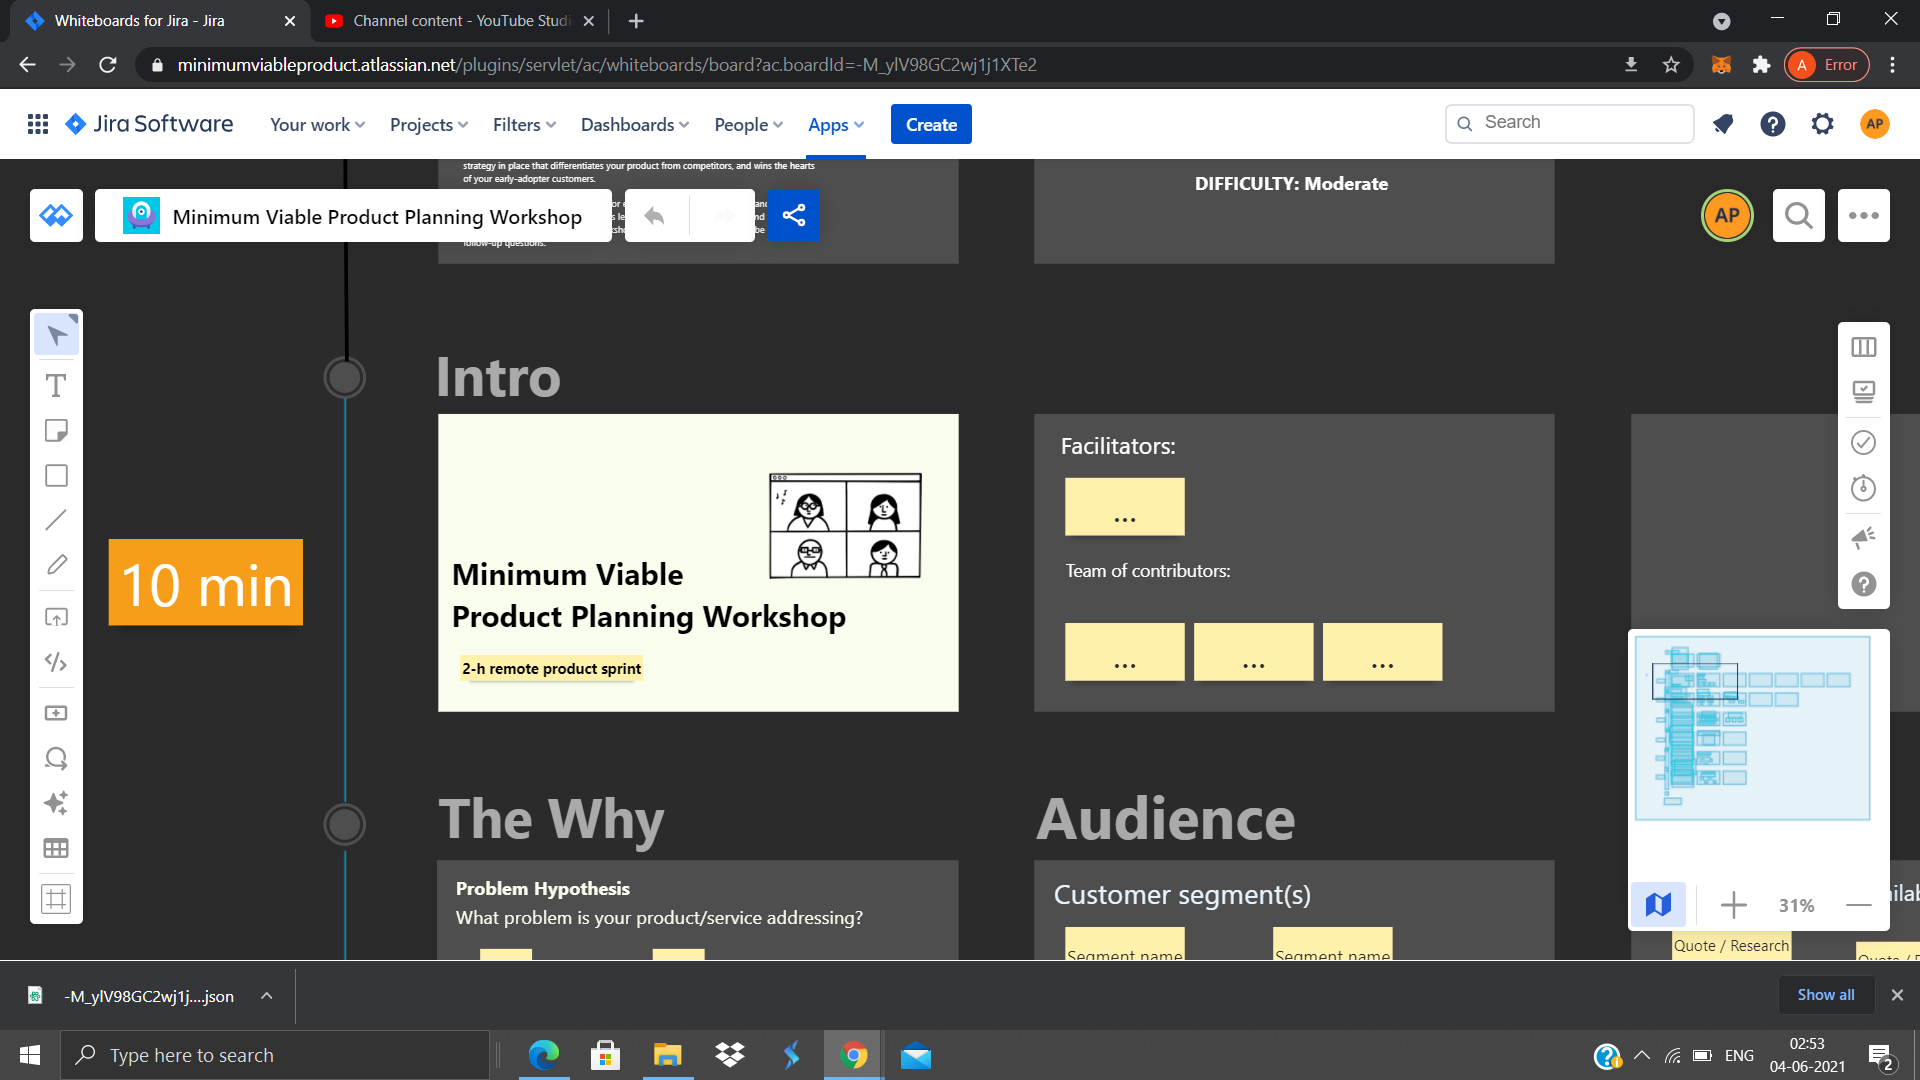Open the voting checkmark panel
The height and width of the screenshot is (1080, 1920).
pyautogui.click(x=1863, y=442)
